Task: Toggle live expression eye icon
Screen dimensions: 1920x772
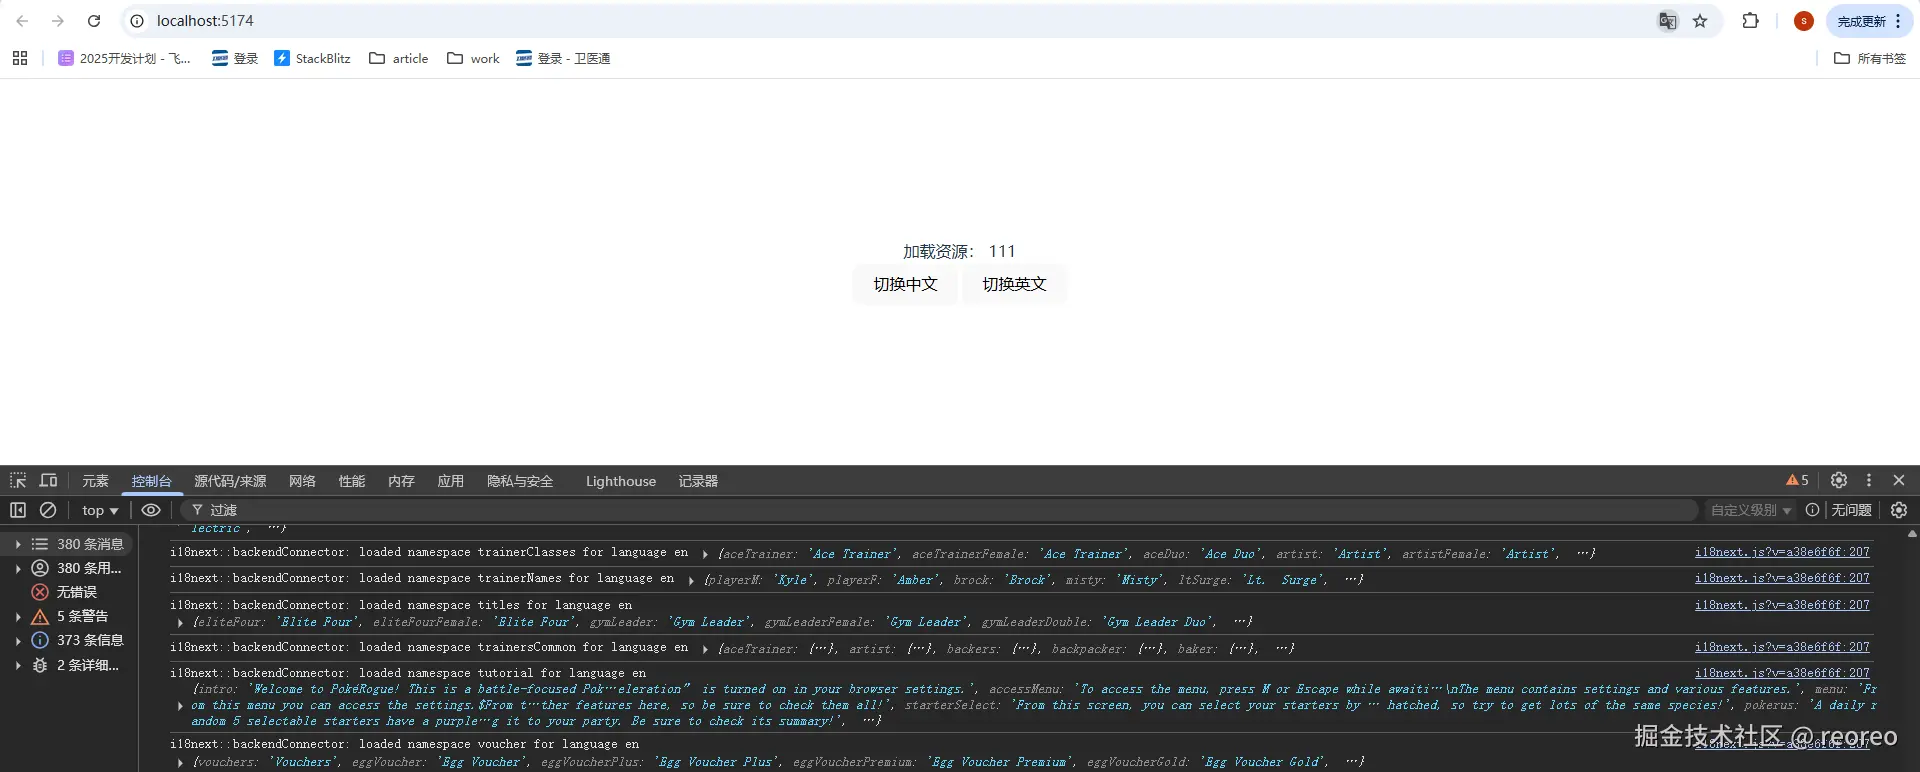Action: (151, 510)
